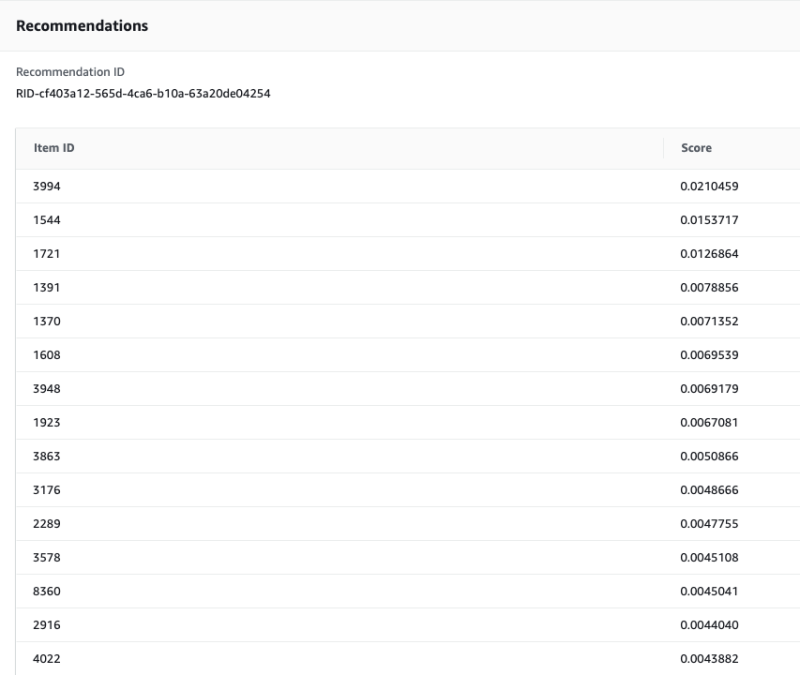Click Item ID 1721 cell
The width and height of the screenshot is (800, 675).
[x=48, y=254]
